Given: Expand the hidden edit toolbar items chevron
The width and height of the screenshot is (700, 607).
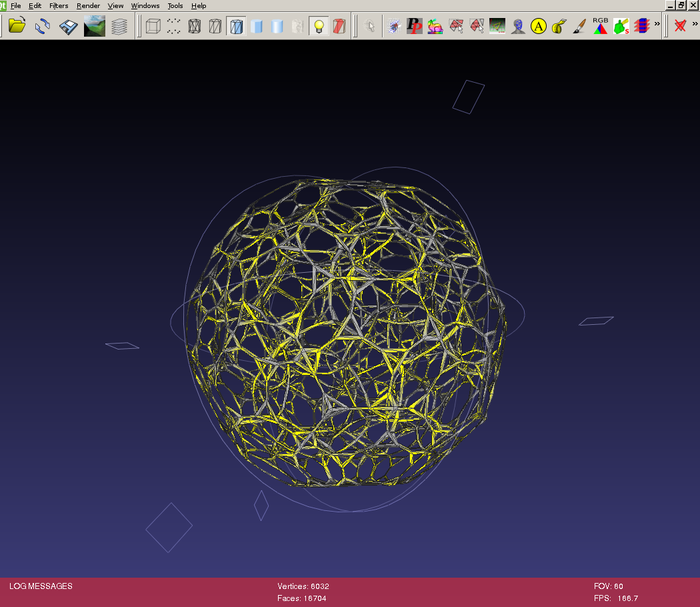Looking at the screenshot, I should pyautogui.click(x=656, y=26).
